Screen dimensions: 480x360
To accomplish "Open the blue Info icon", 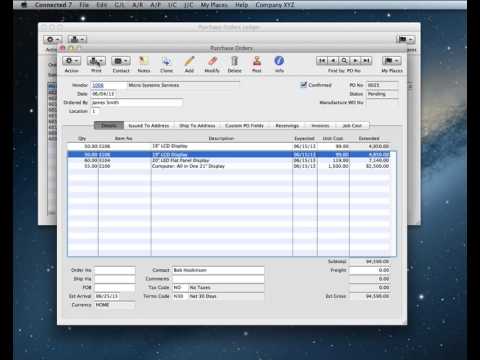I will tap(279, 61).
